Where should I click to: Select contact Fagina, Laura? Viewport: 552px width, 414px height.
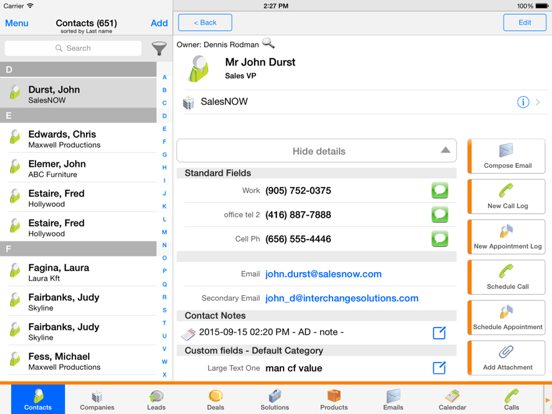coord(78,271)
